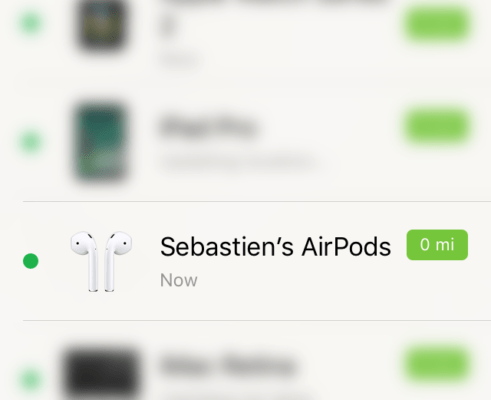Tap the blurred distance badge for the iPhone

437,127
